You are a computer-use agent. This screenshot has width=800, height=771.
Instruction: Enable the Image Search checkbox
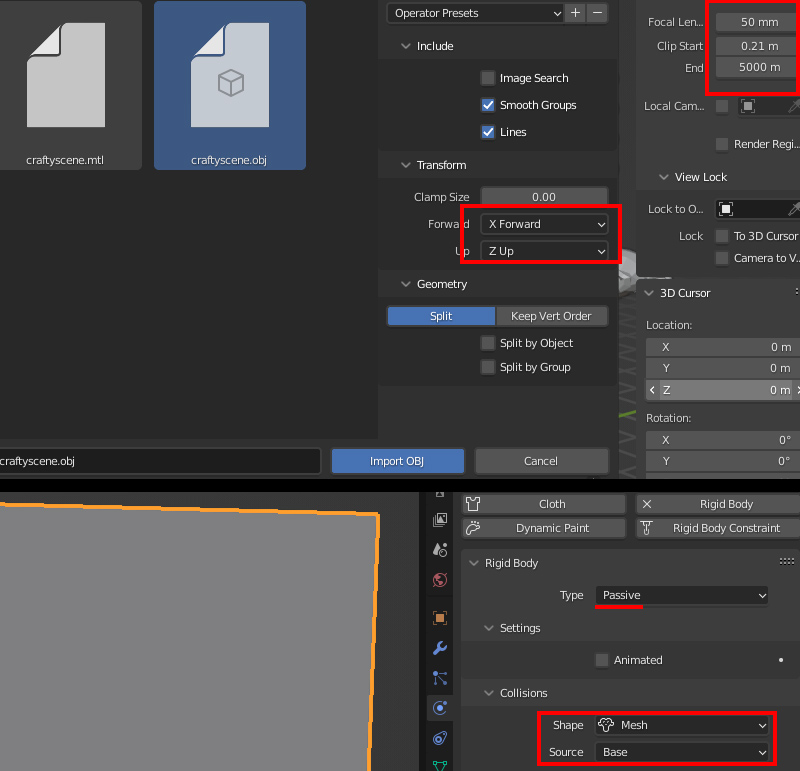[x=488, y=78]
